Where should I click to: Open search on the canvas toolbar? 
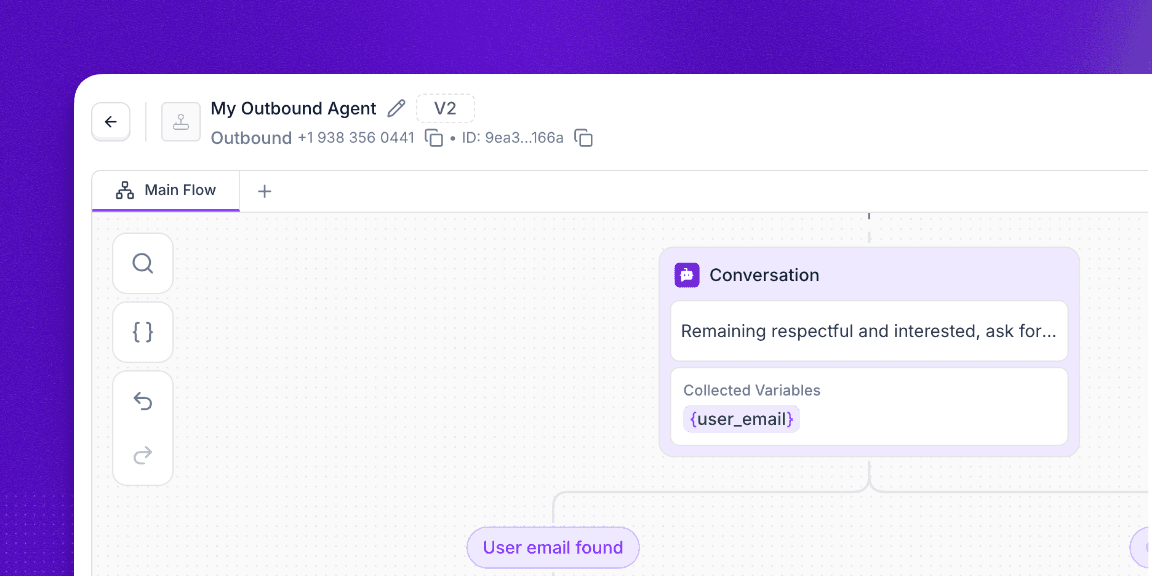point(143,264)
